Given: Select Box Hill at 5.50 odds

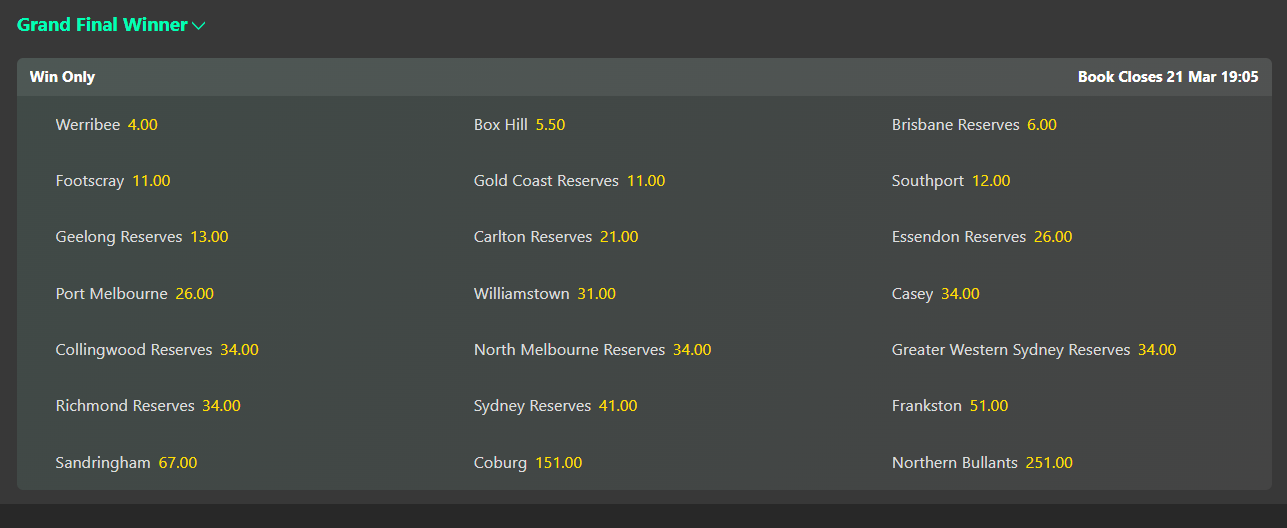Looking at the screenshot, I should pyautogui.click(x=519, y=125).
